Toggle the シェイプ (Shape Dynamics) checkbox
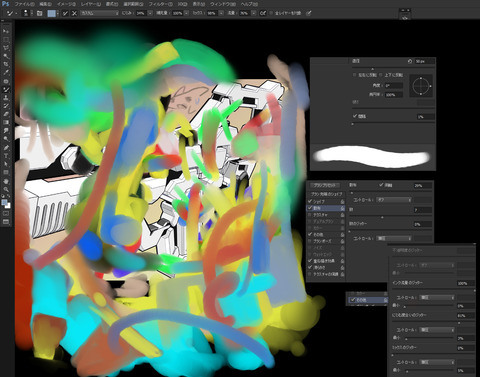Image resolution: width=480 pixels, height=377 pixels. pyautogui.click(x=310, y=201)
